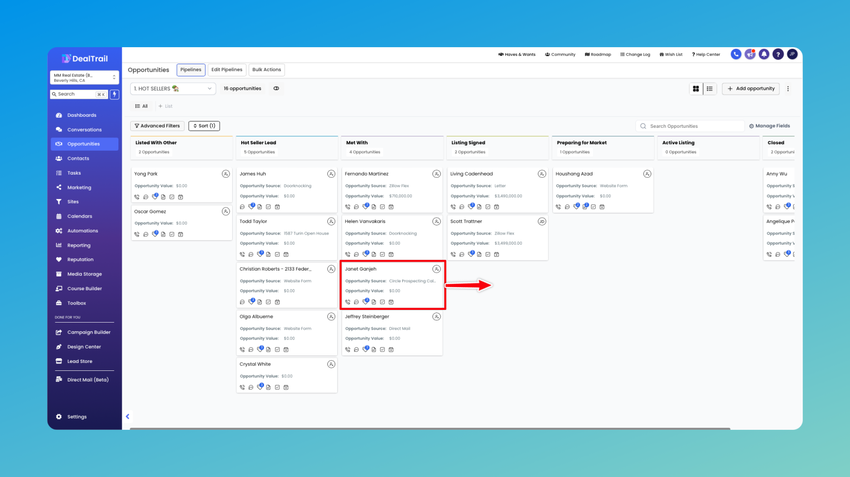Click phone icon on Janet Ganjeh card
The image size is (850, 477).
[x=347, y=302]
